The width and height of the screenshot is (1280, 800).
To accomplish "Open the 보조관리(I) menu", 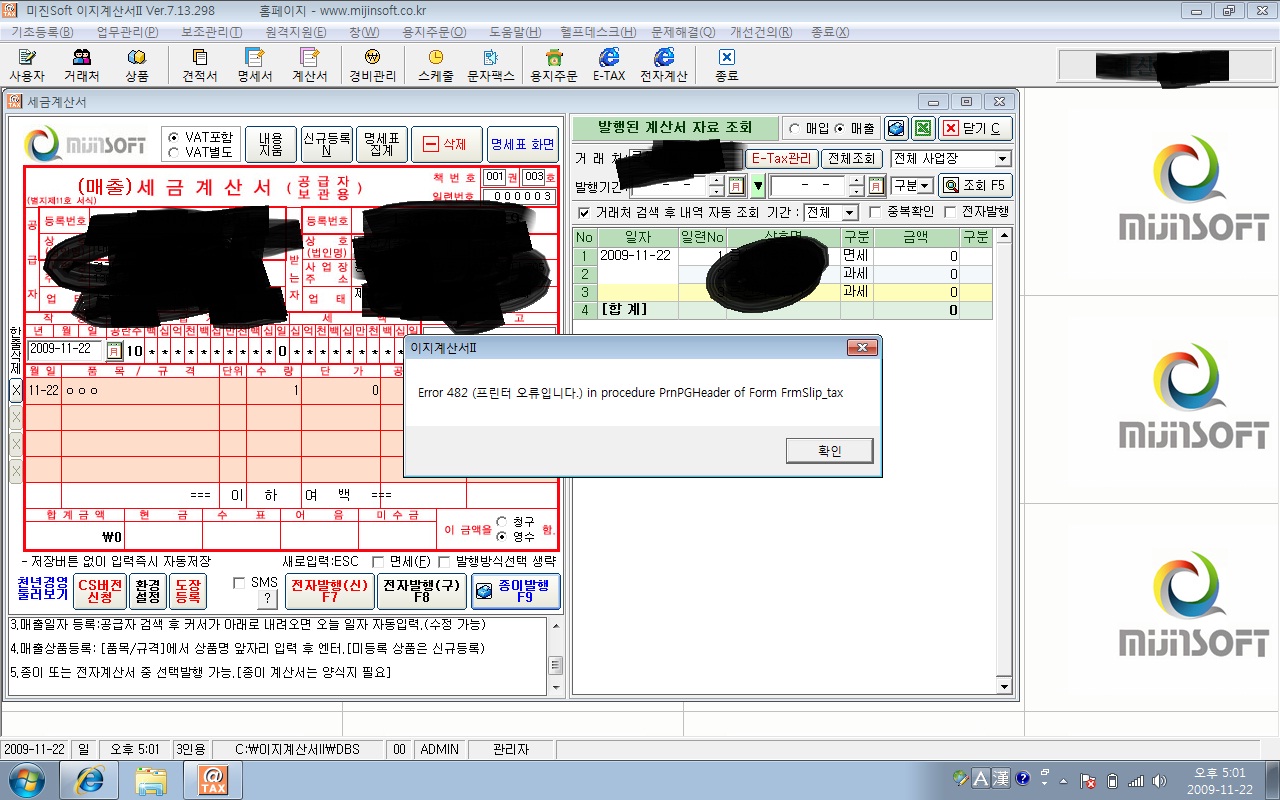I will [211, 32].
